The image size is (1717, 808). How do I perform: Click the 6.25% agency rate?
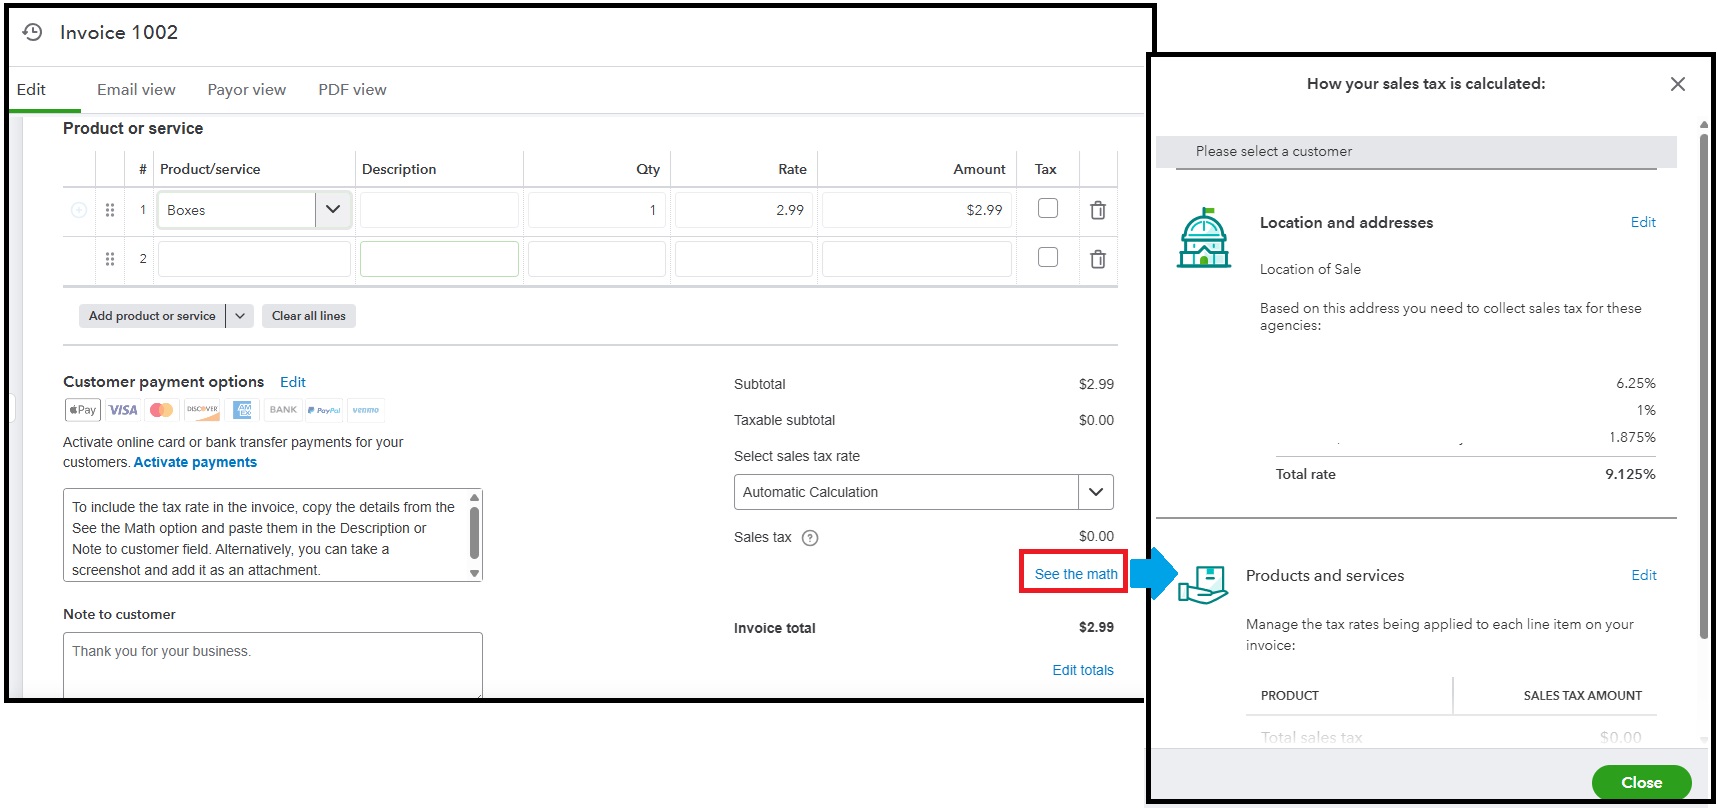pyautogui.click(x=1636, y=383)
